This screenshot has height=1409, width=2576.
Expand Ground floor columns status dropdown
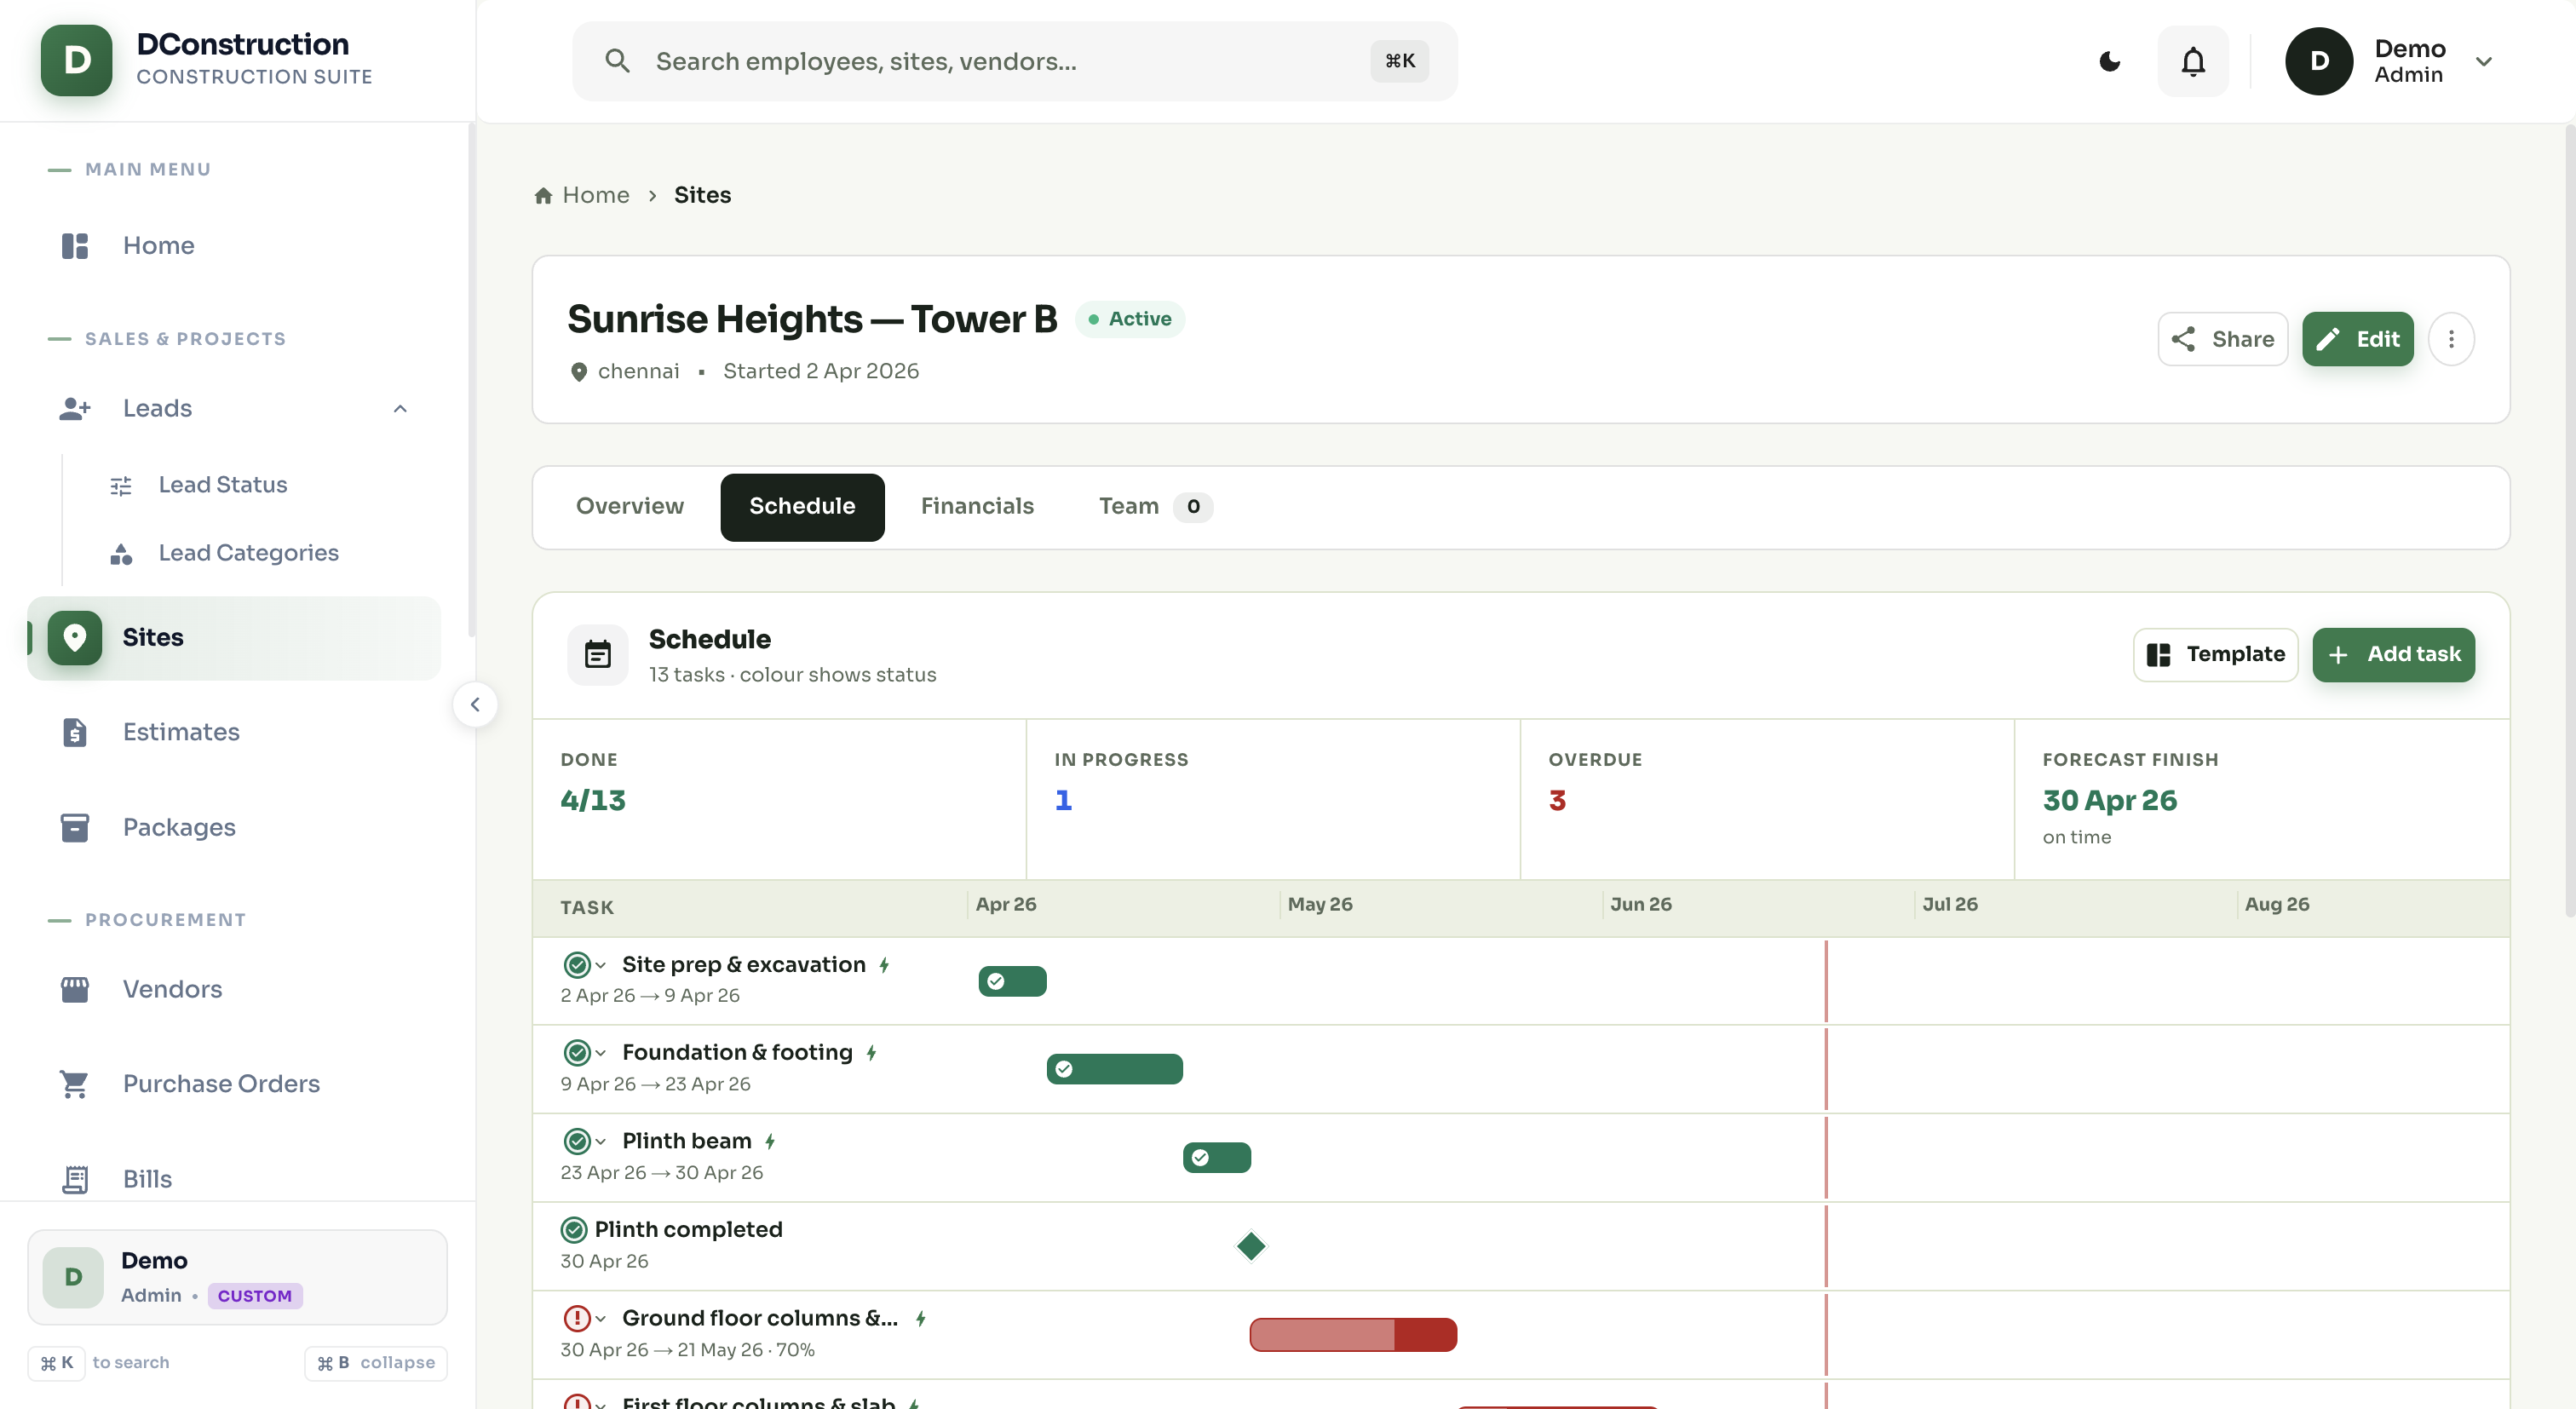click(600, 1319)
